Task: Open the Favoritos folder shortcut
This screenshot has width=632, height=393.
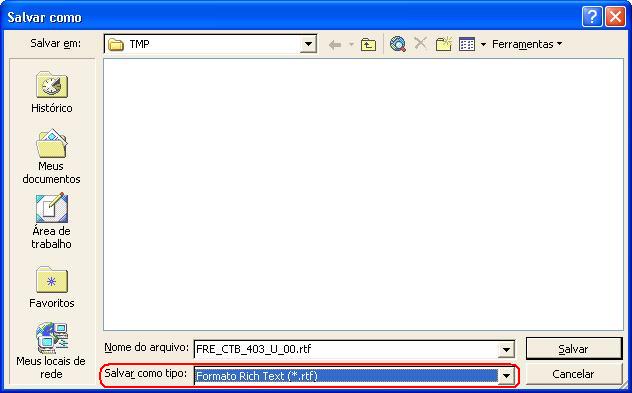Action: coord(52,287)
